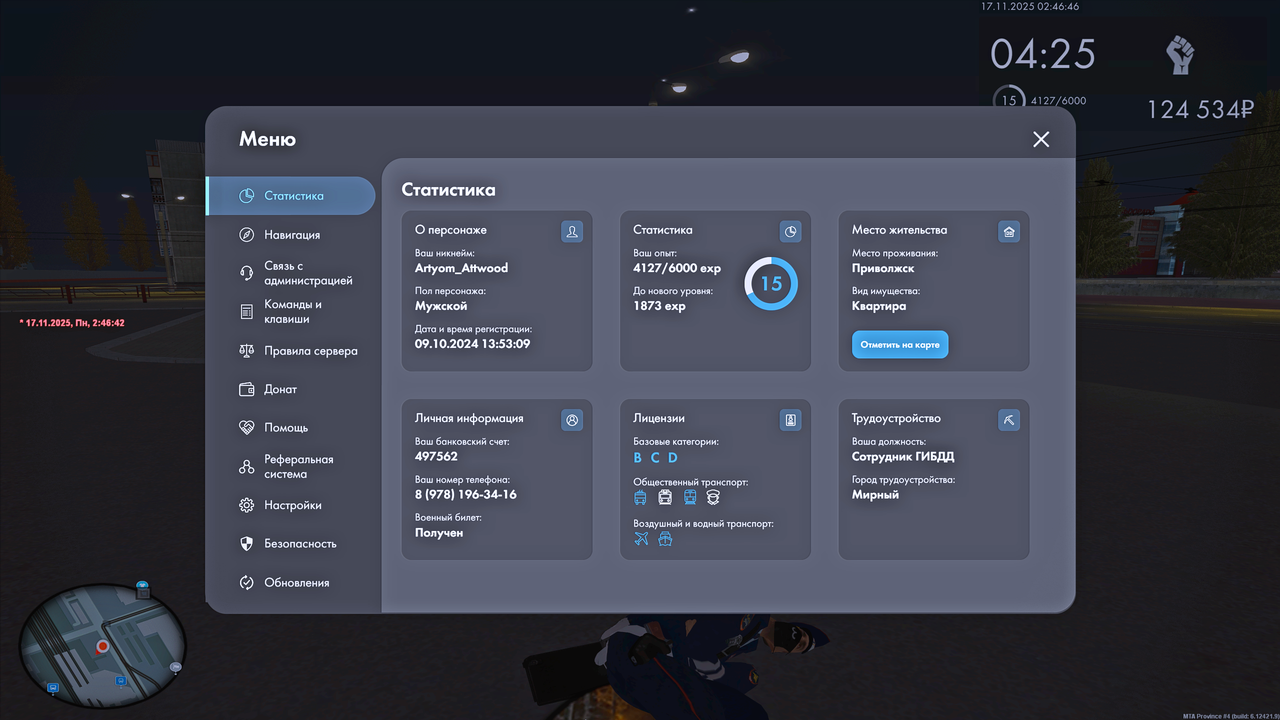Click the gear icon beside Настройки
Screen dimensions: 1280x720
(247, 506)
